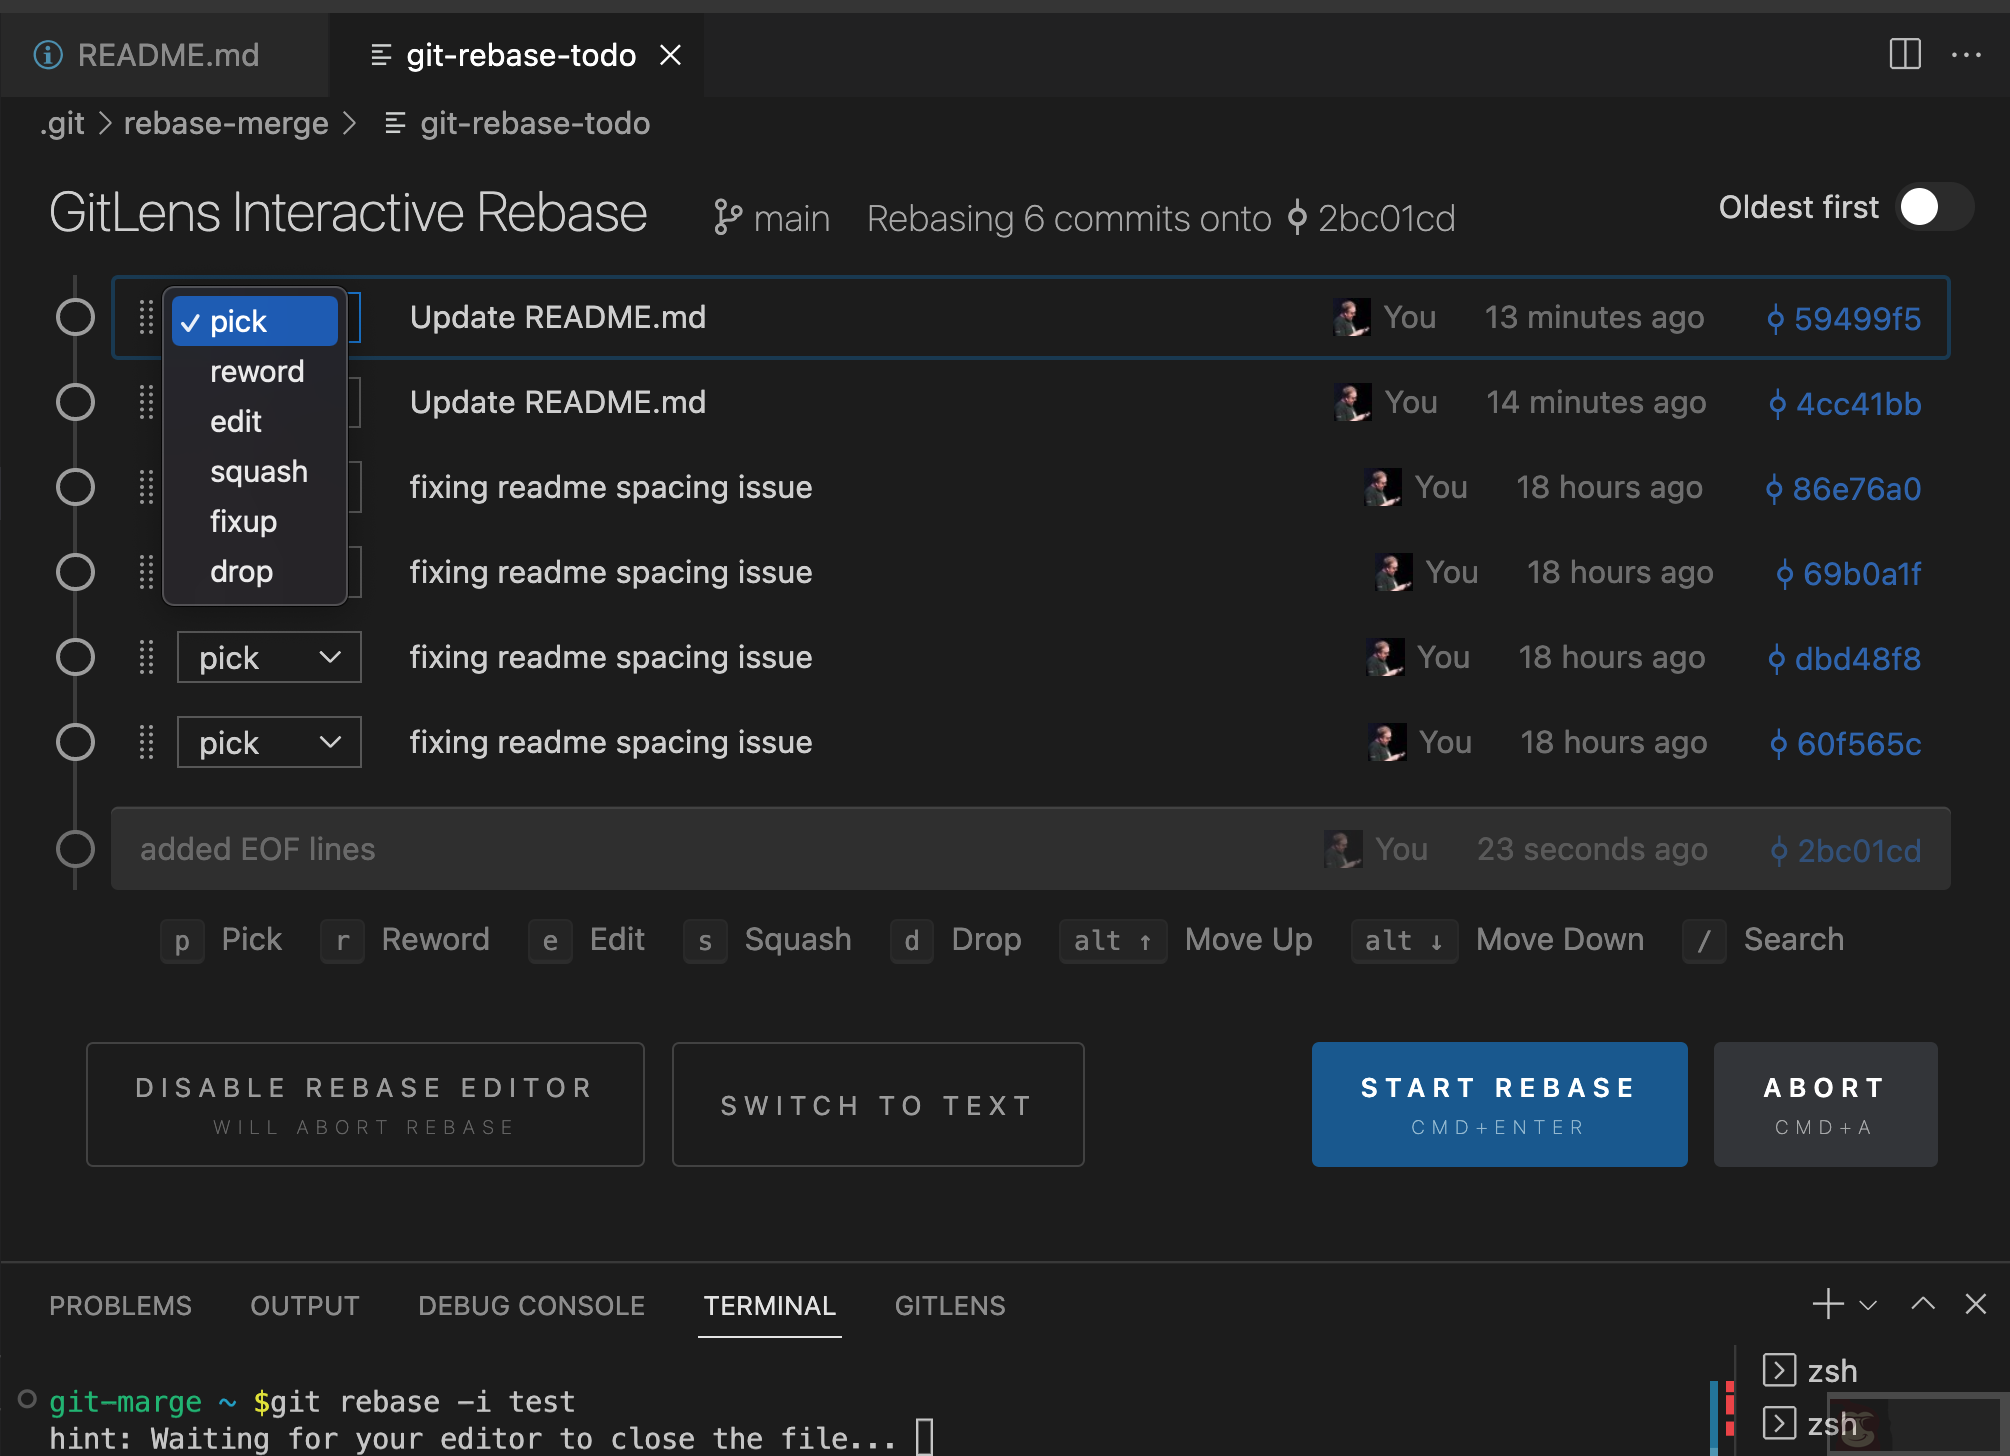Viewport: 2010px width, 1456px height.
Task: Open the pick dropdown for commit 60f565c
Action: (269, 742)
